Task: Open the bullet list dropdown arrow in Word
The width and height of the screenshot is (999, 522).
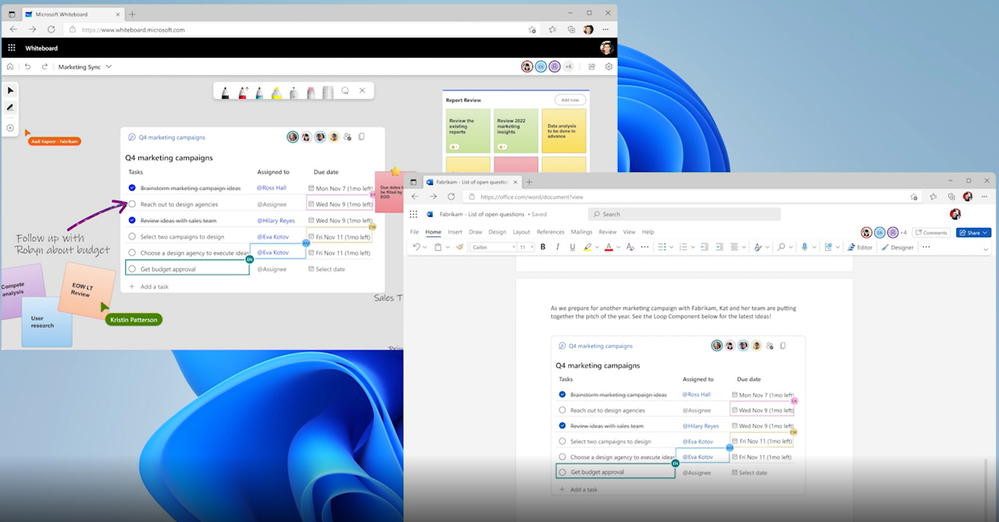Action: click(x=672, y=247)
